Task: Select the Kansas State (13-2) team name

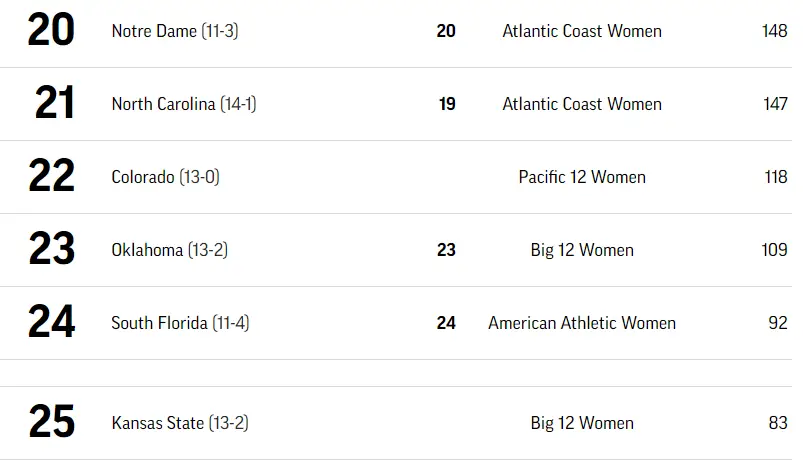Action: click(180, 423)
